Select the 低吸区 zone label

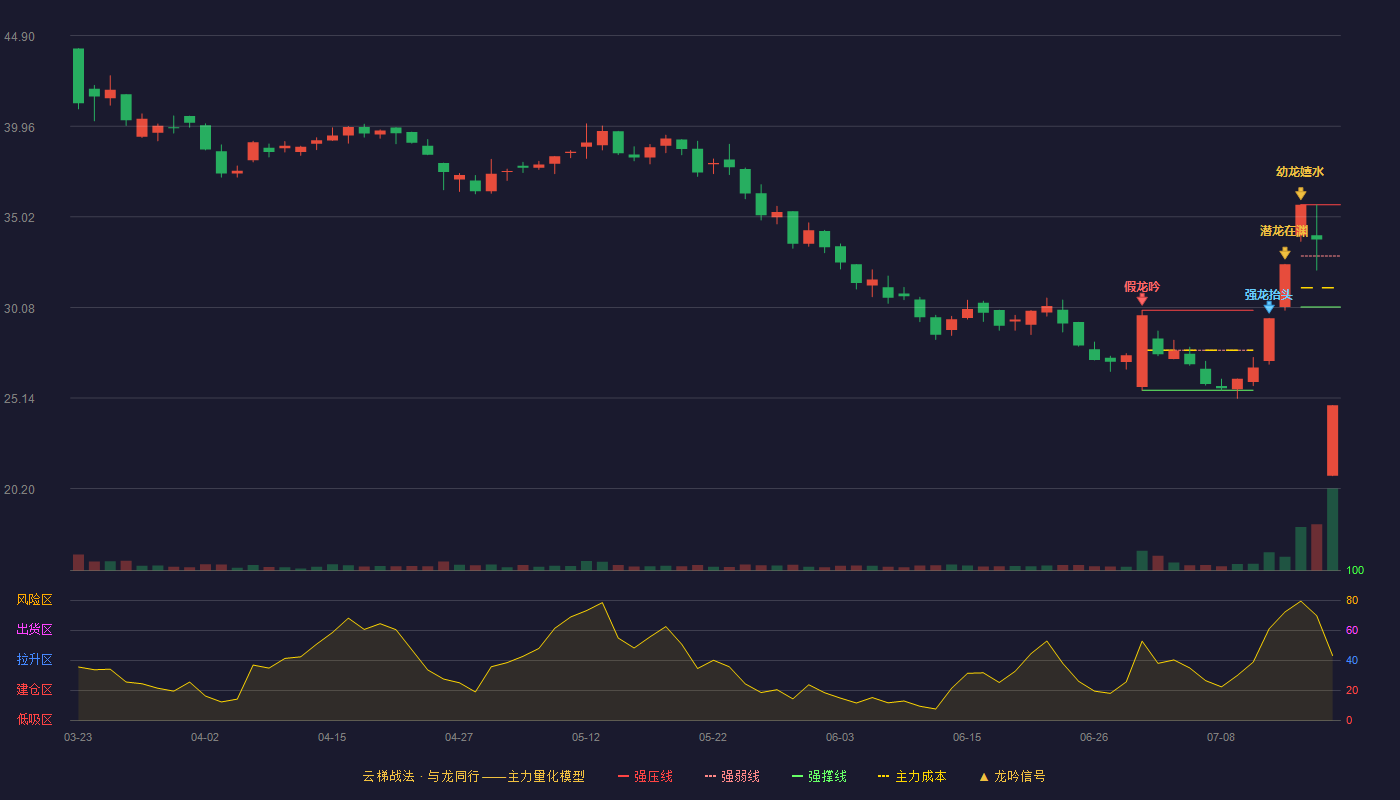[x=34, y=719]
